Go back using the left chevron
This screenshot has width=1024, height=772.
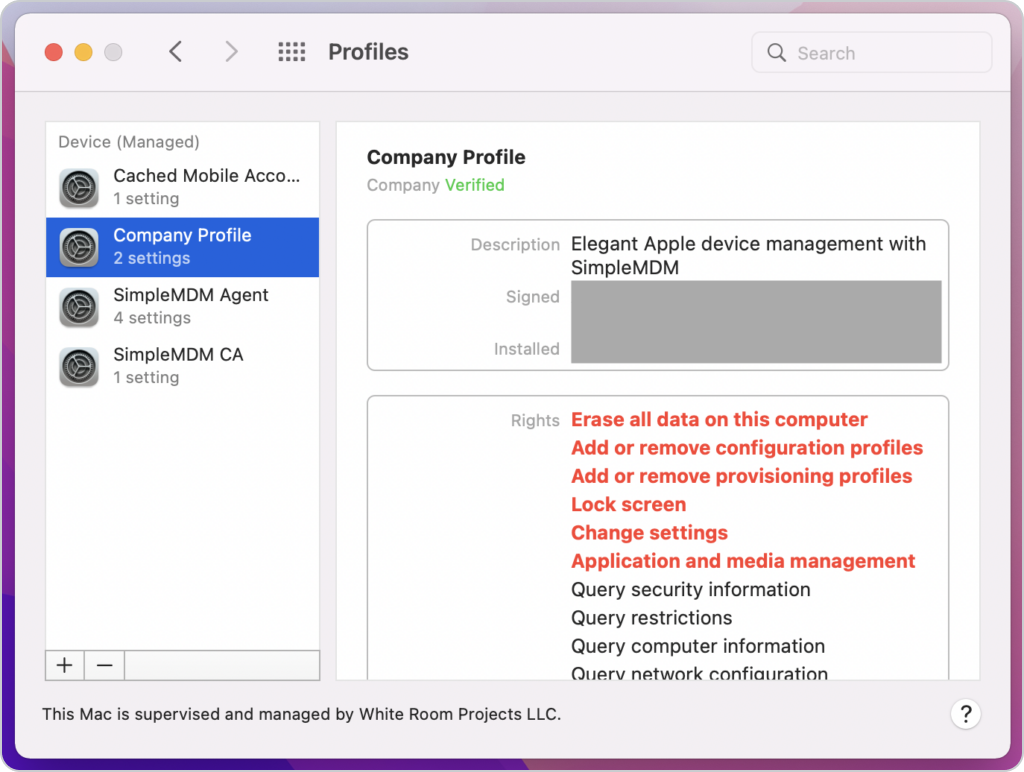pyautogui.click(x=176, y=52)
